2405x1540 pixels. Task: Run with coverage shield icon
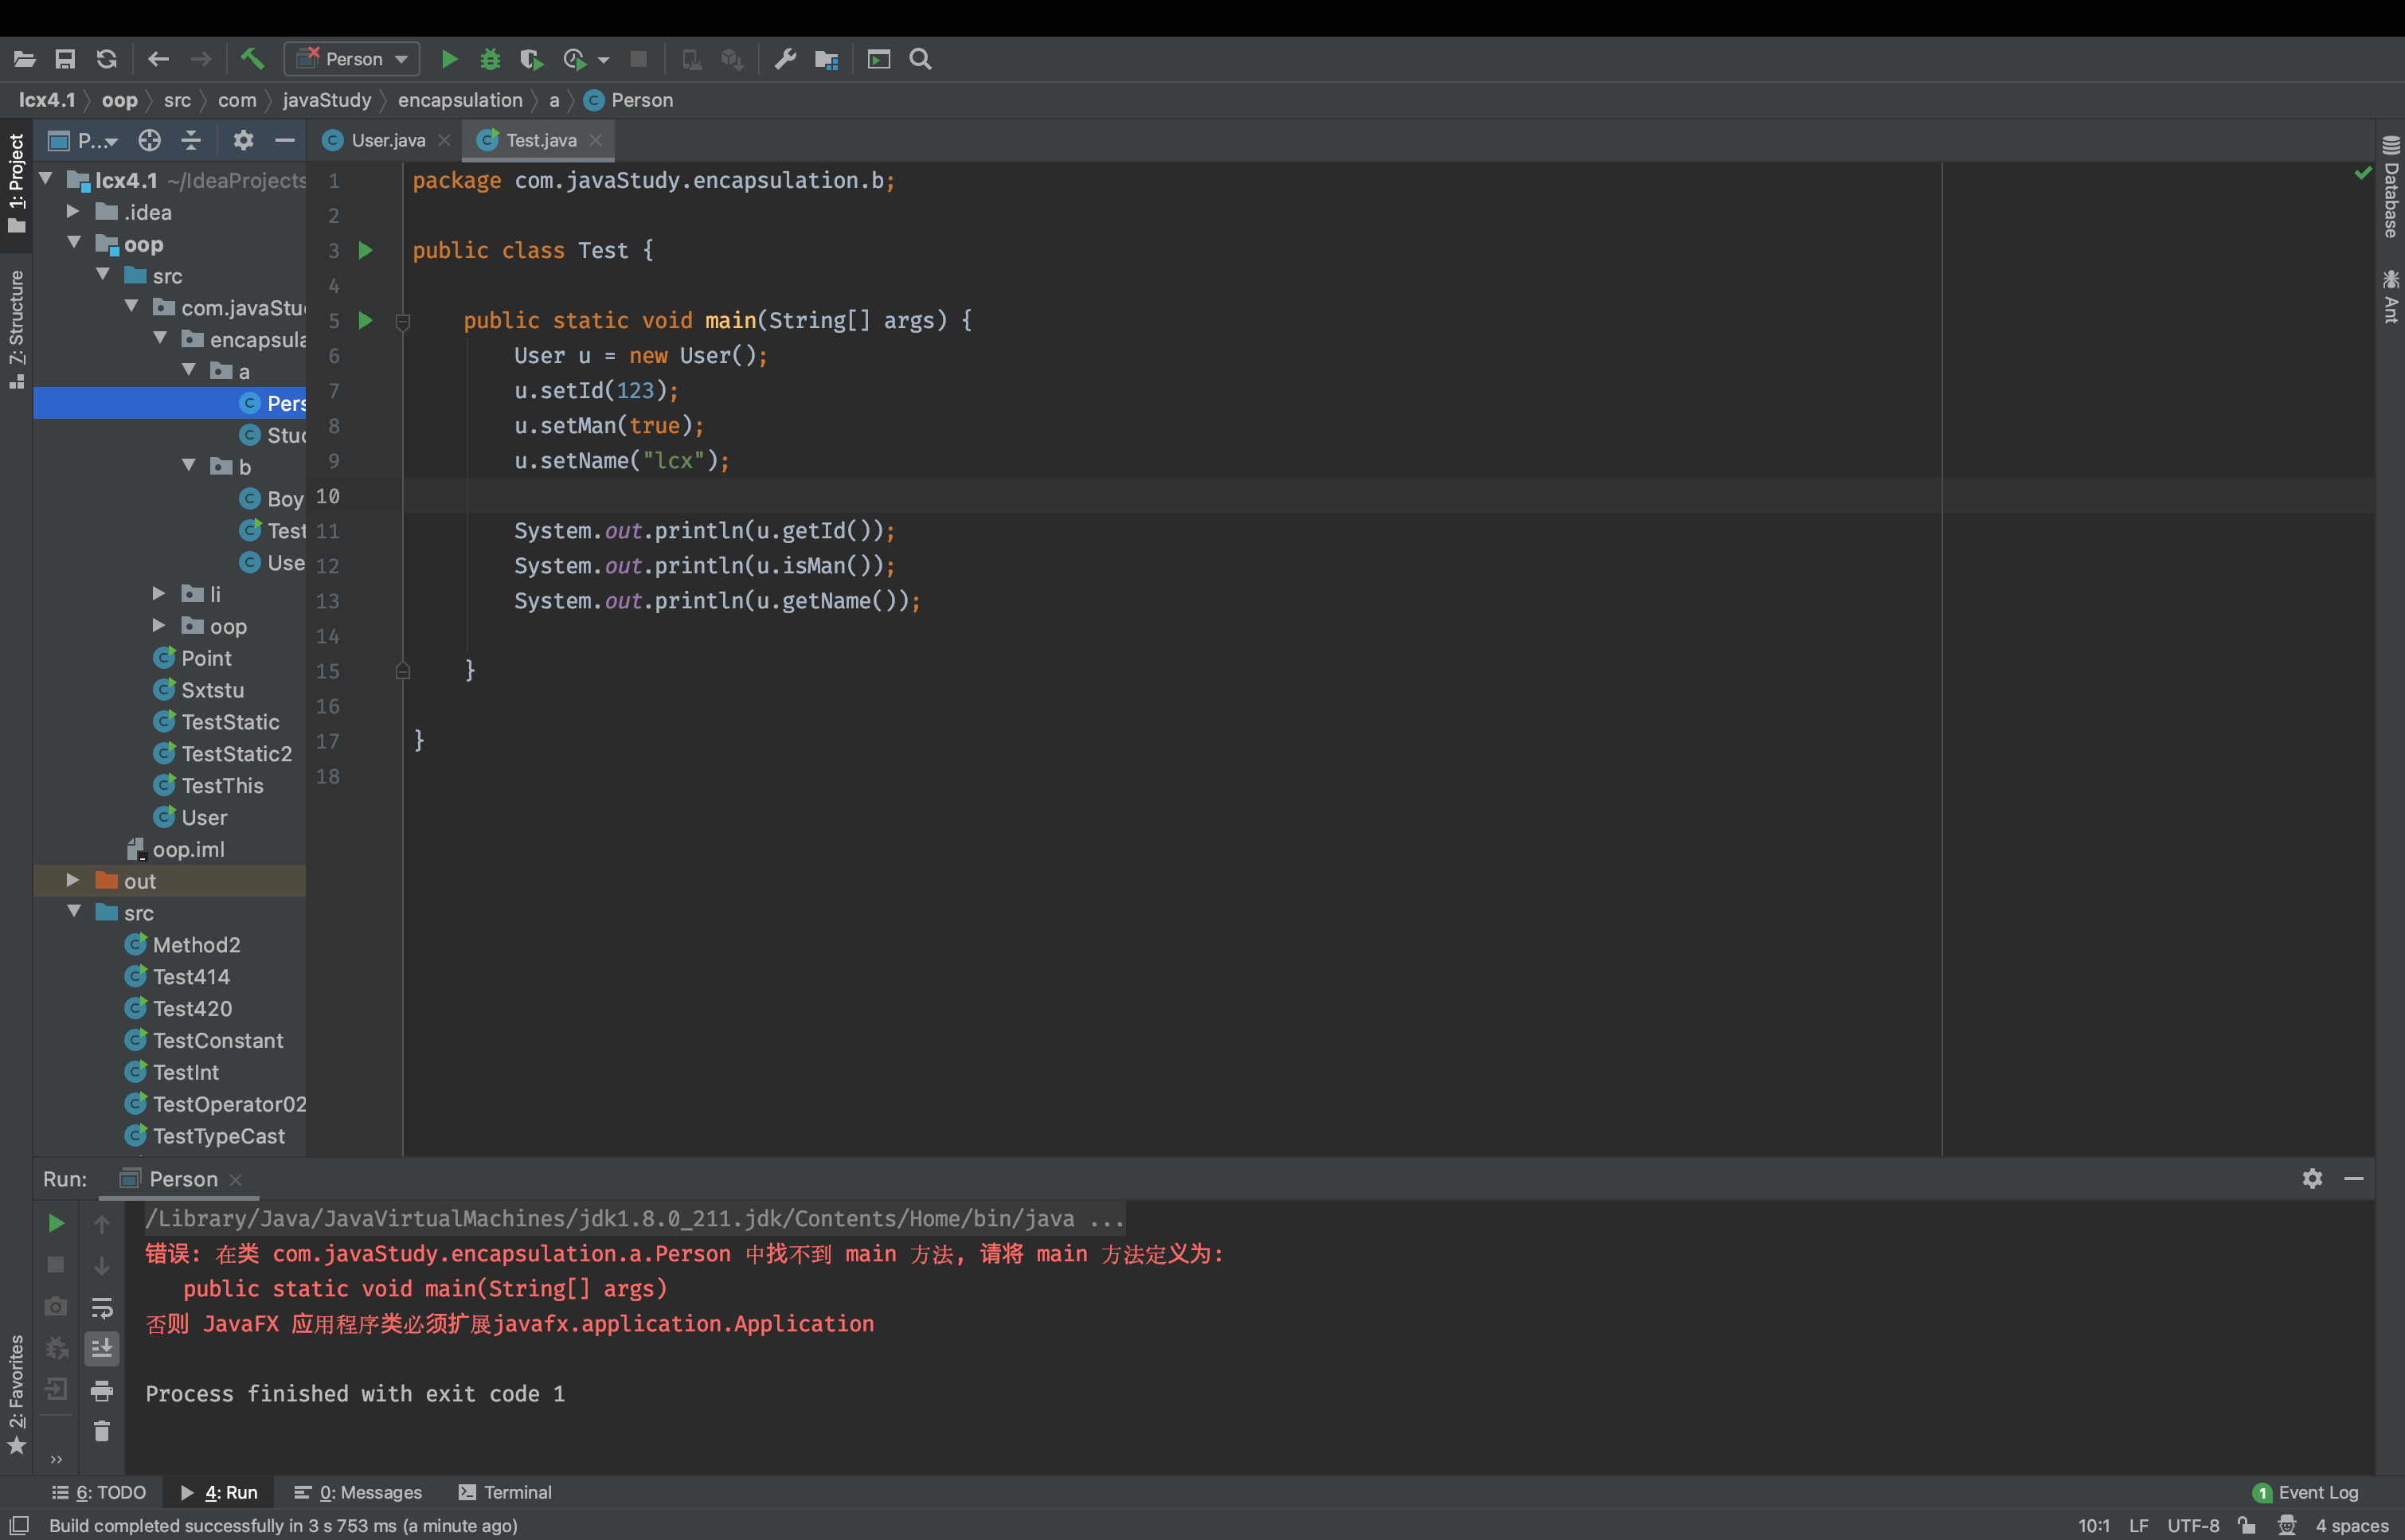pos(531,59)
